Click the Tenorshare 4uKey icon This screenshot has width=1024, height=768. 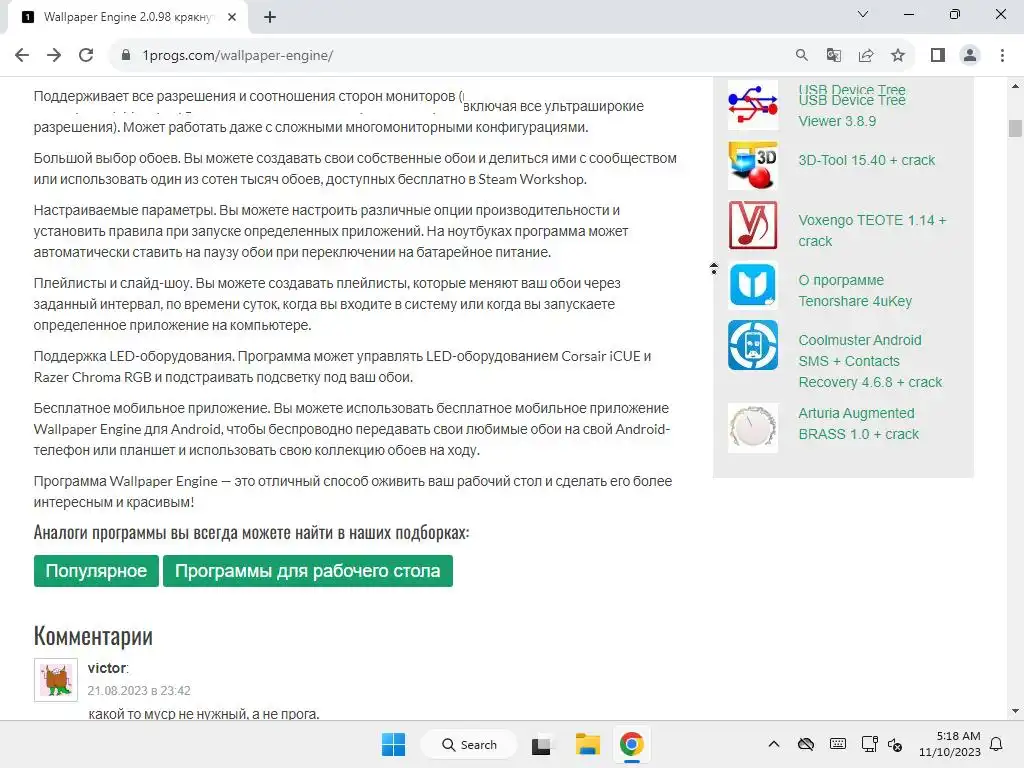pos(753,285)
